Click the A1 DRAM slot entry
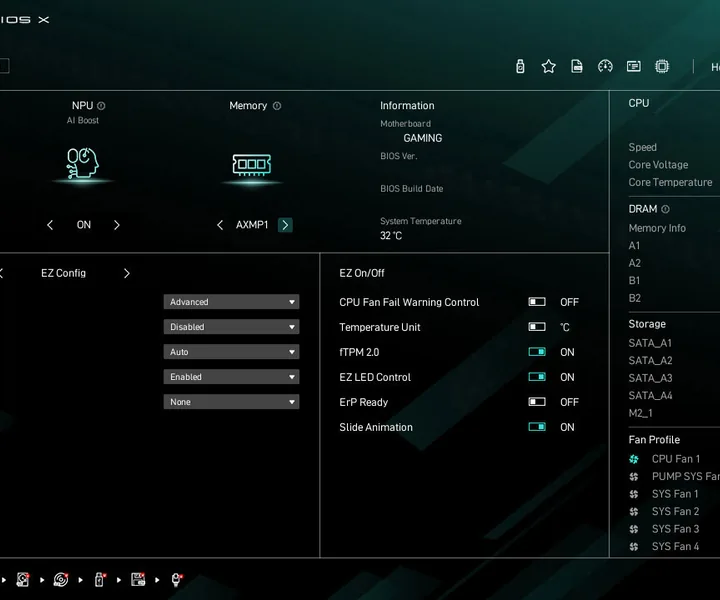Screen dimensions: 720x600 [x=634, y=246]
